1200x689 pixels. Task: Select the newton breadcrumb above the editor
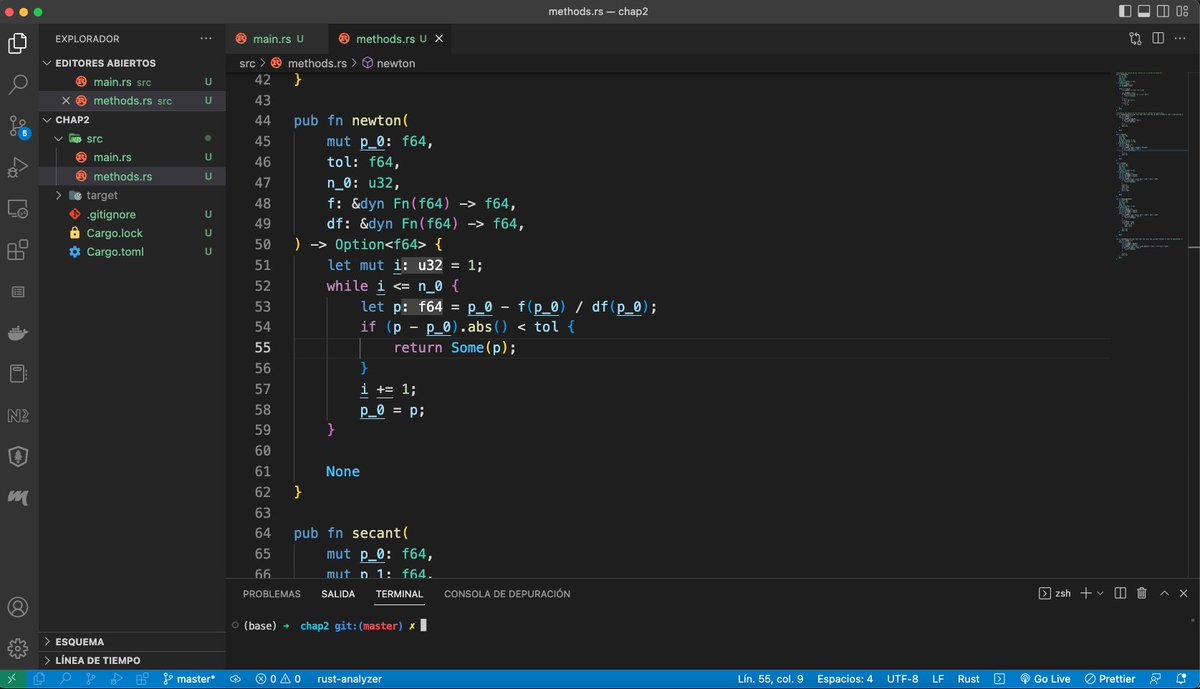pyautogui.click(x=396, y=62)
